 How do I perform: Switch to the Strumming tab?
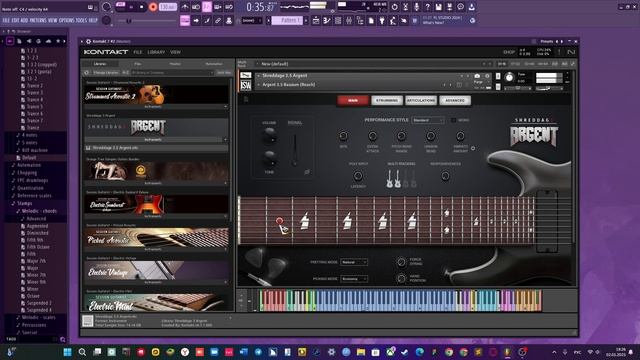tap(387, 100)
